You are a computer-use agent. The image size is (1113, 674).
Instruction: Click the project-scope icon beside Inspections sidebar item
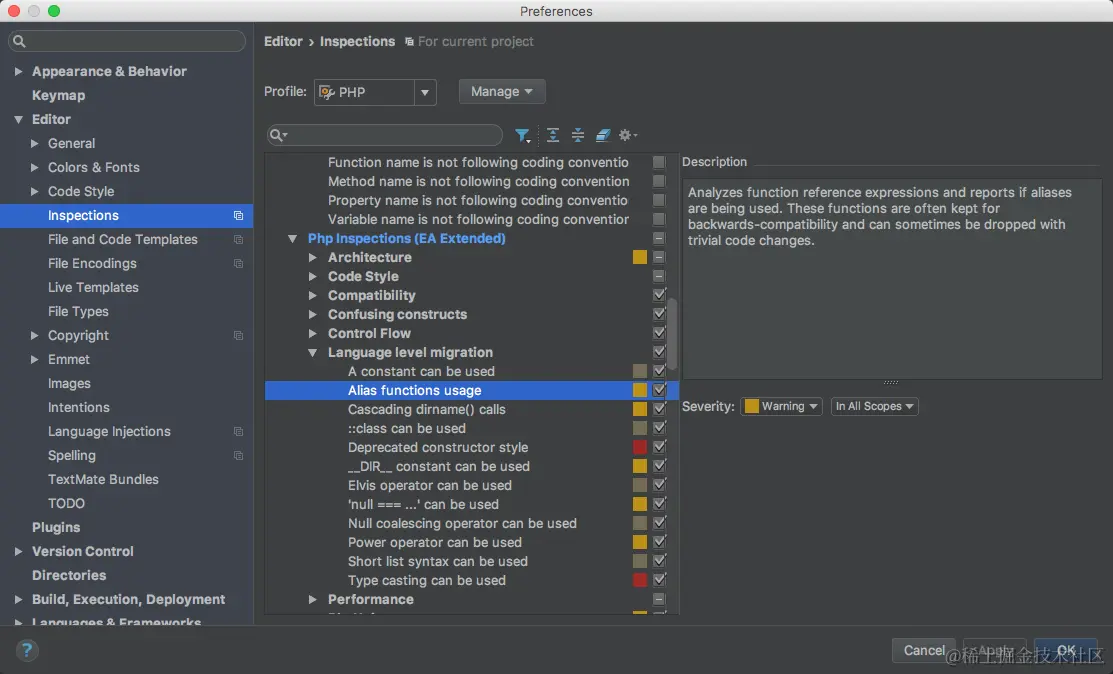pyautogui.click(x=238, y=216)
